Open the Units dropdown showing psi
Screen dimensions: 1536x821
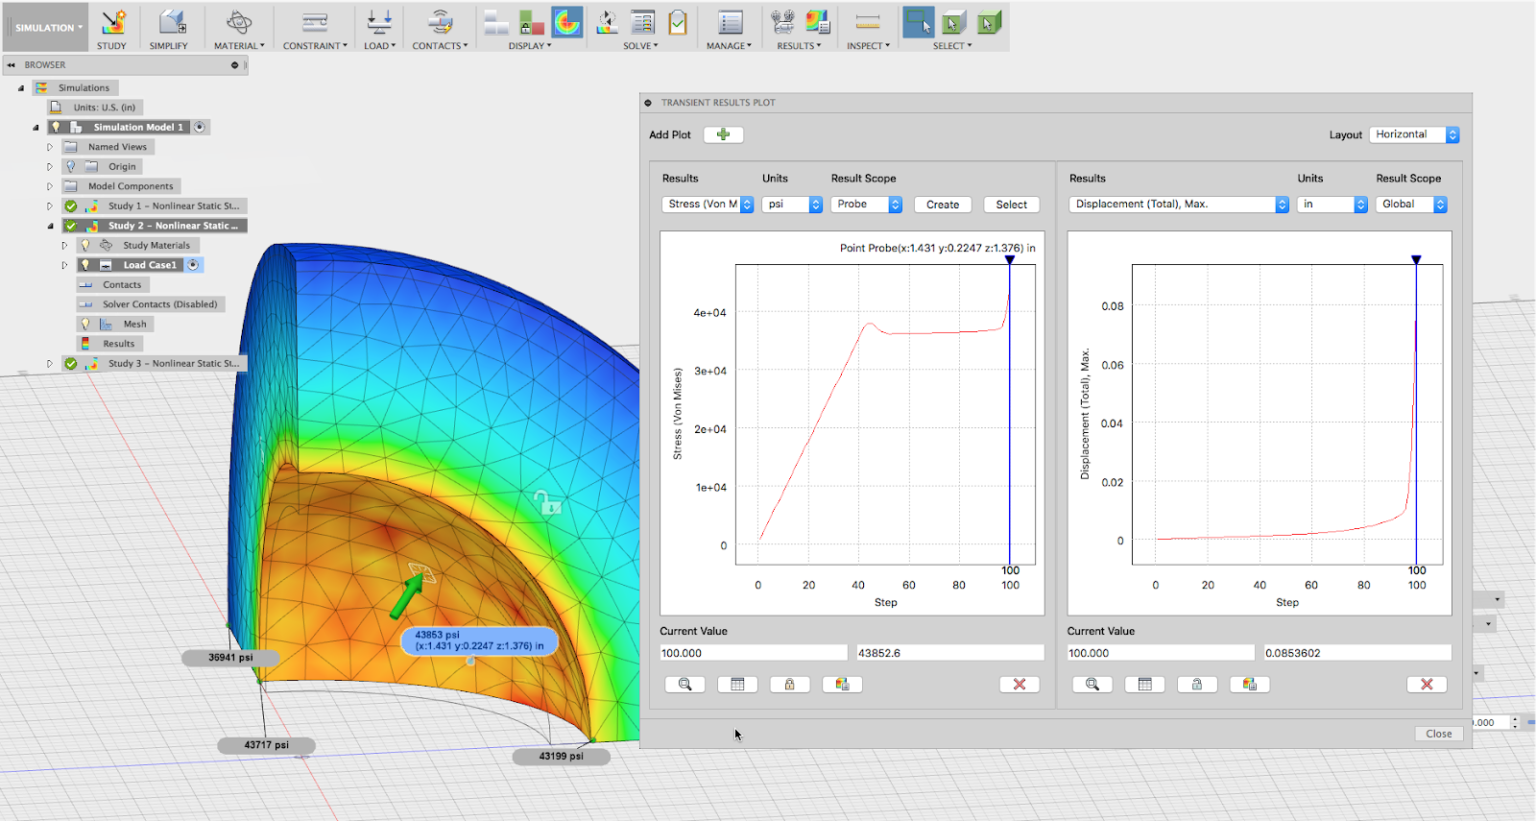[792, 204]
